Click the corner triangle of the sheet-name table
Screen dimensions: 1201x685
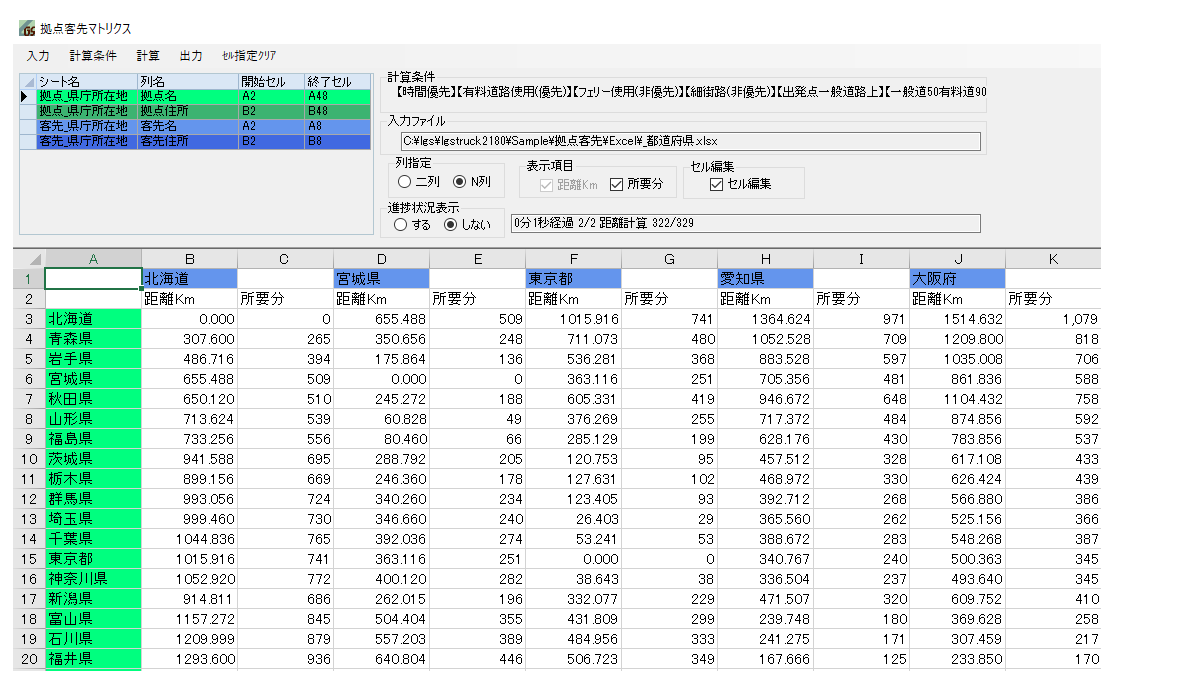click(x=29, y=81)
